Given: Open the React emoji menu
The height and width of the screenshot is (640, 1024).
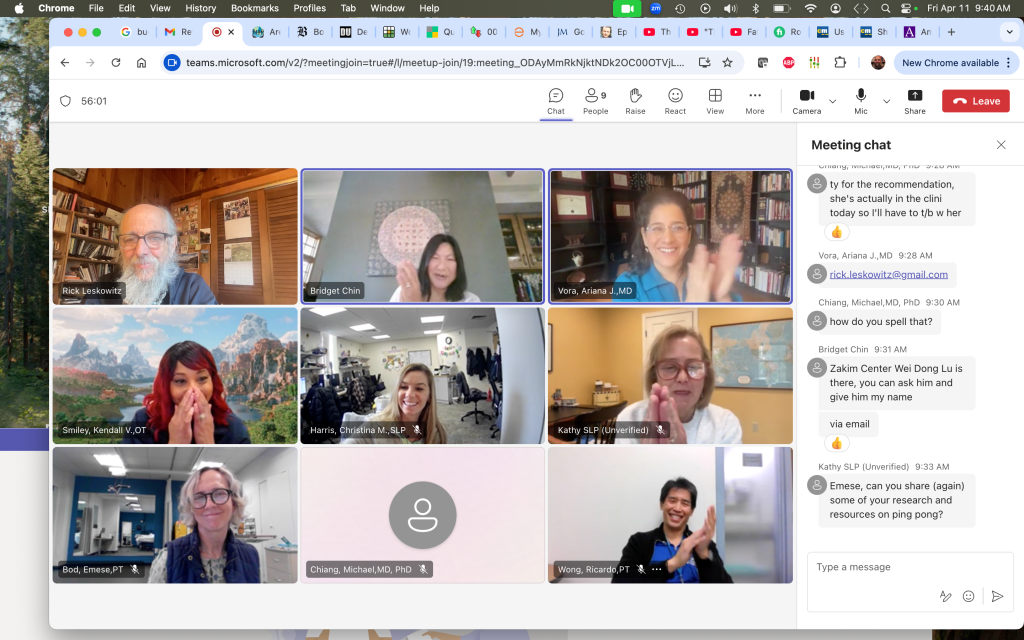Looking at the screenshot, I should click(x=675, y=100).
